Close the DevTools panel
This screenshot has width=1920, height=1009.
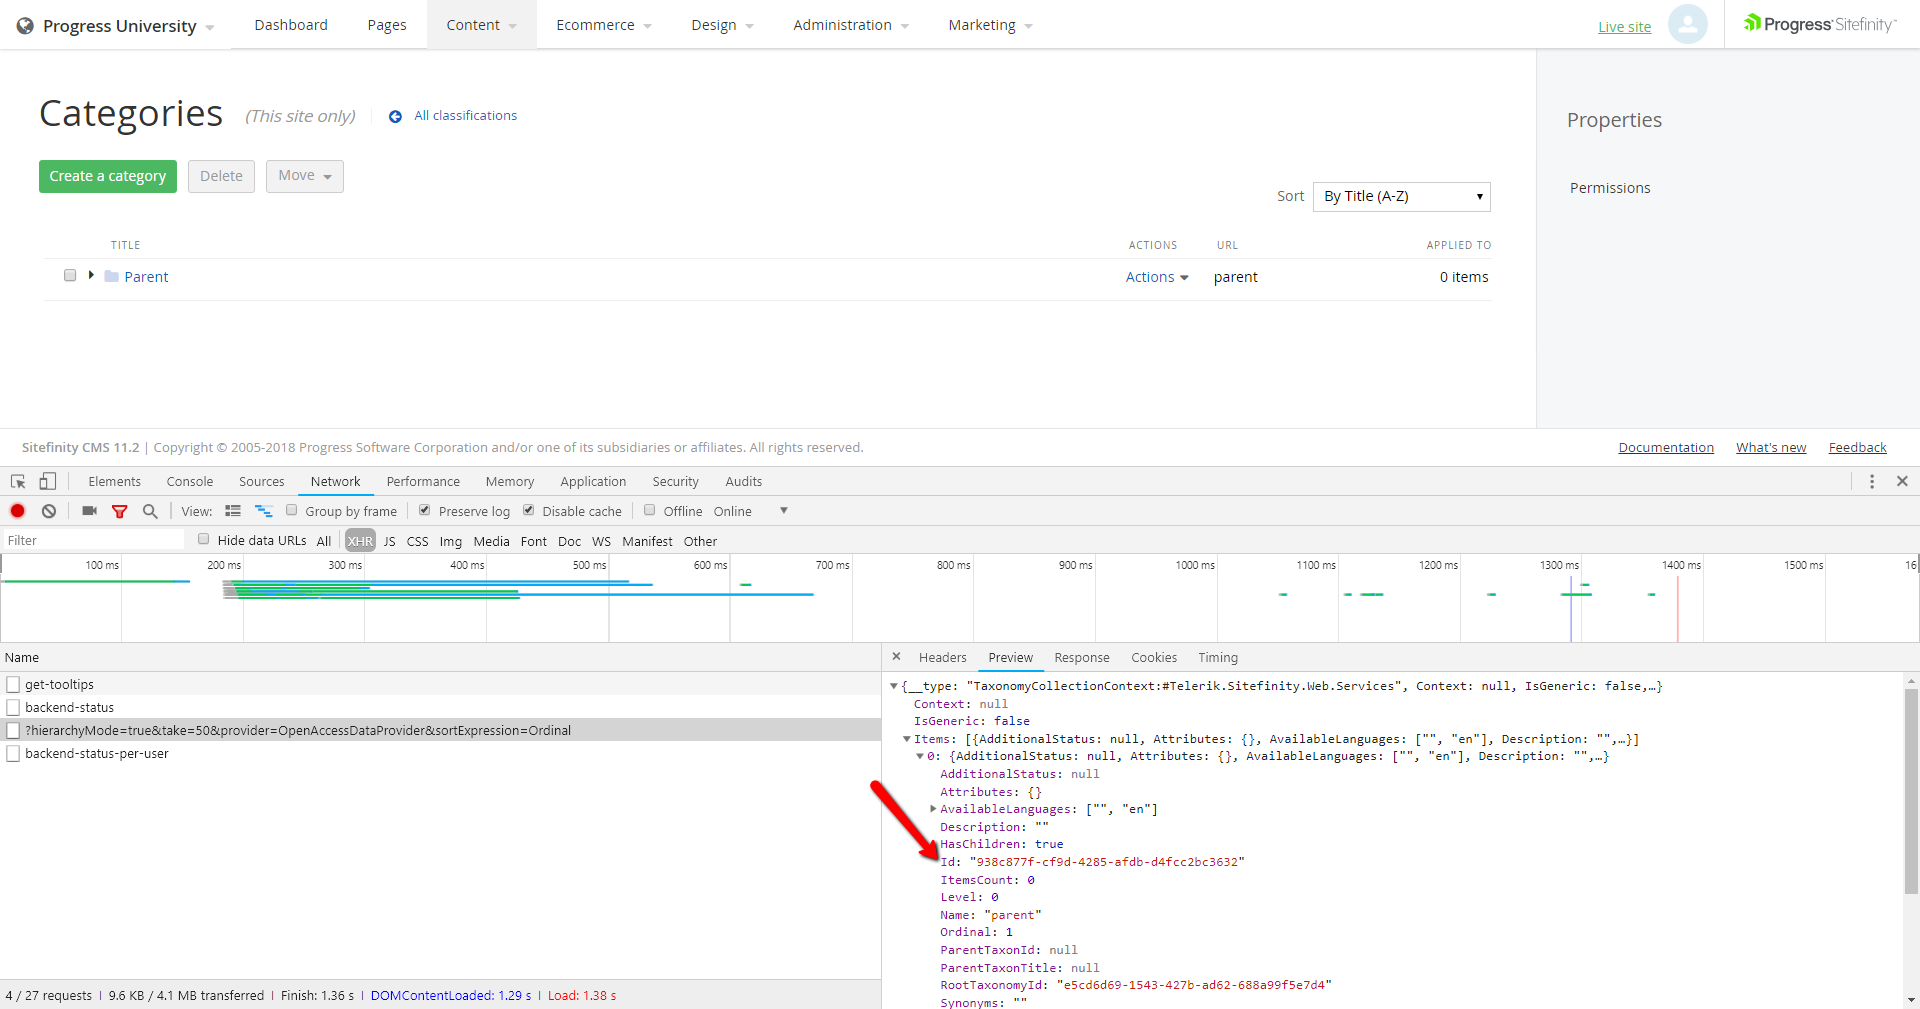tap(1902, 481)
